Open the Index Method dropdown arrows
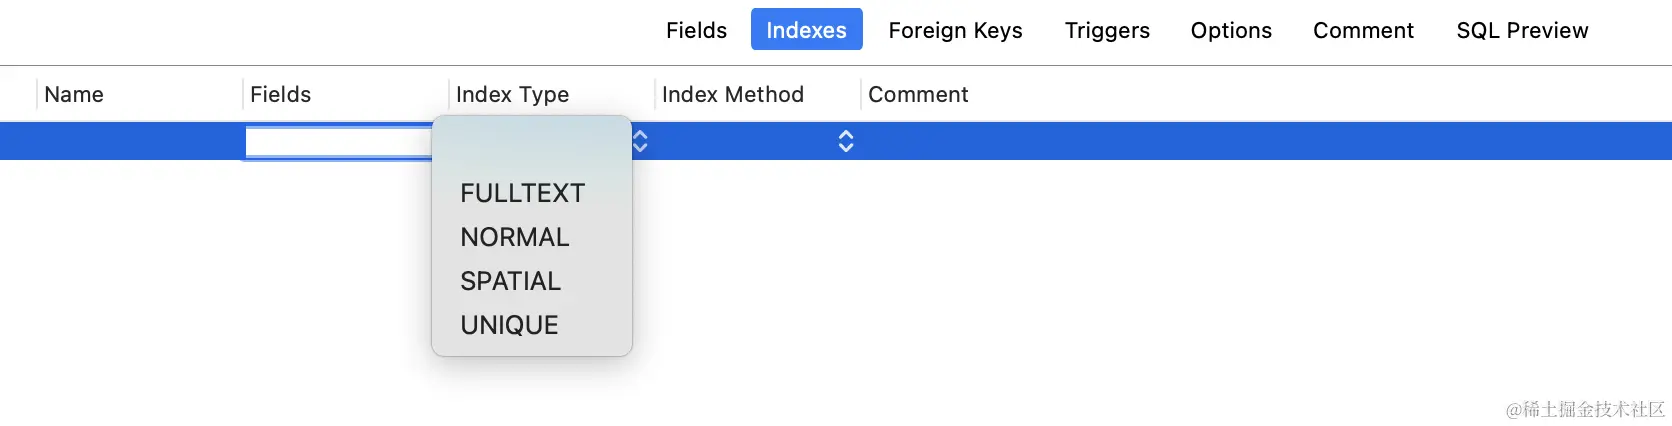1672x426 pixels. point(846,142)
